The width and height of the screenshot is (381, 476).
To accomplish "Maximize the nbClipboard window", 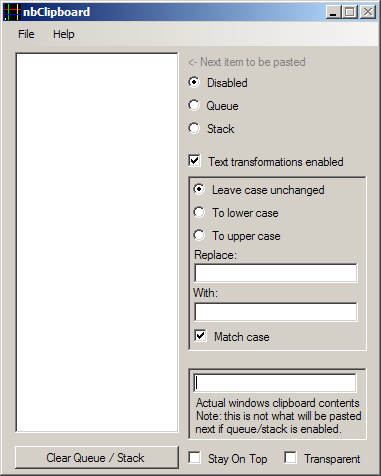I will [x=350, y=12].
